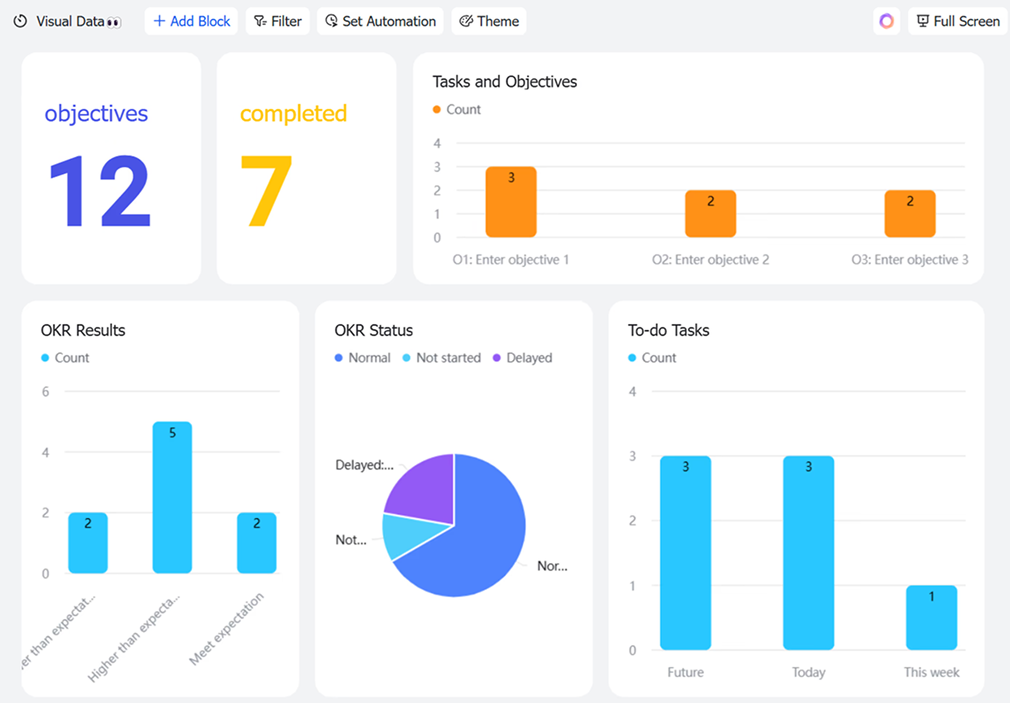Open the Set Automation menu
Screen dimensions: 1010x703
point(380,21)
